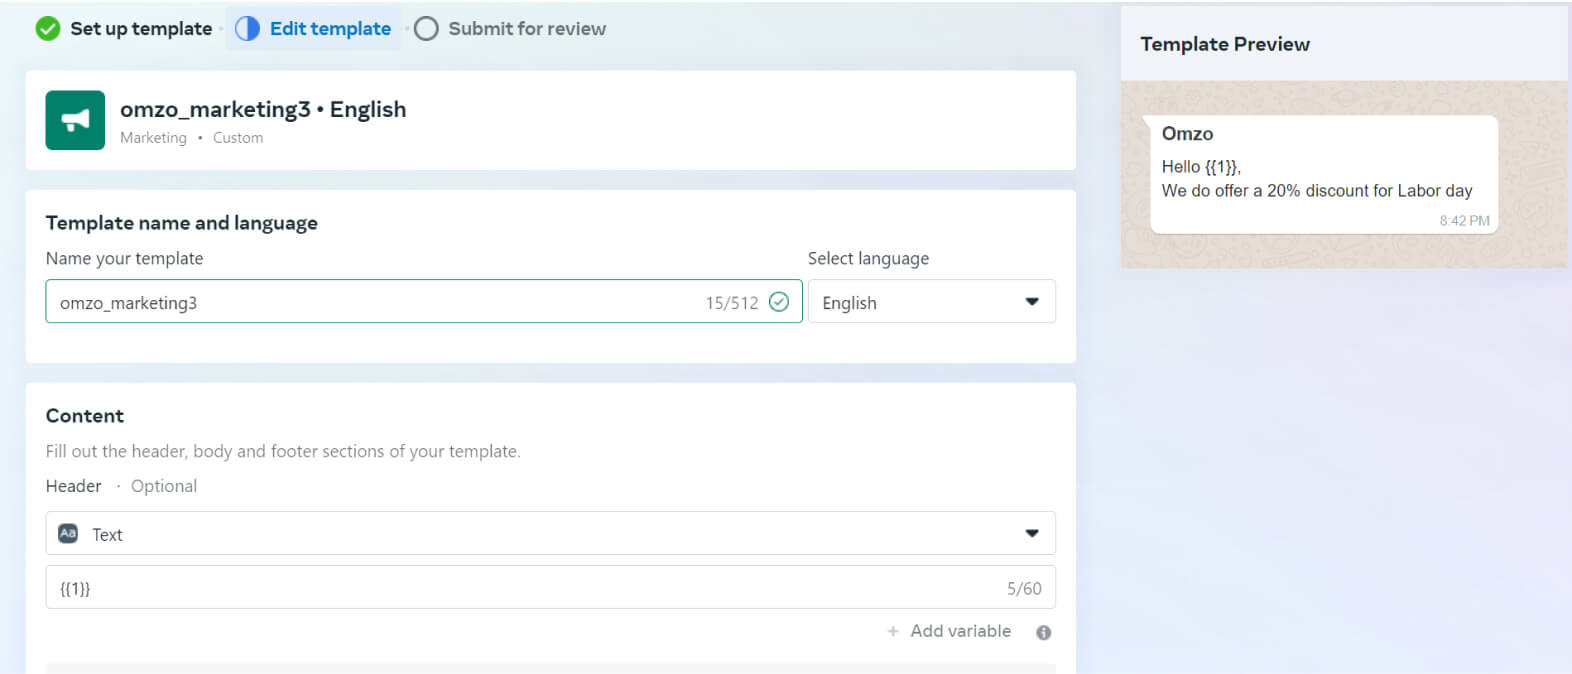Viewport: 1572px width, 674px height.
Task: Click the half-filled circle Edit template icon
Action: coord(247,29)
